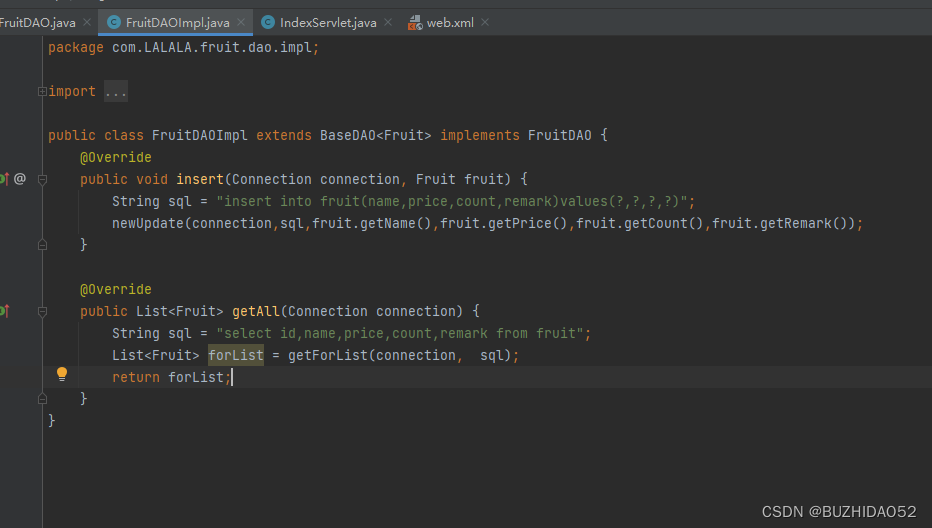Screen dimensions: 932x528
Task: Click fruit.getRemark() in newUpdate call
Action: [779, 224]
